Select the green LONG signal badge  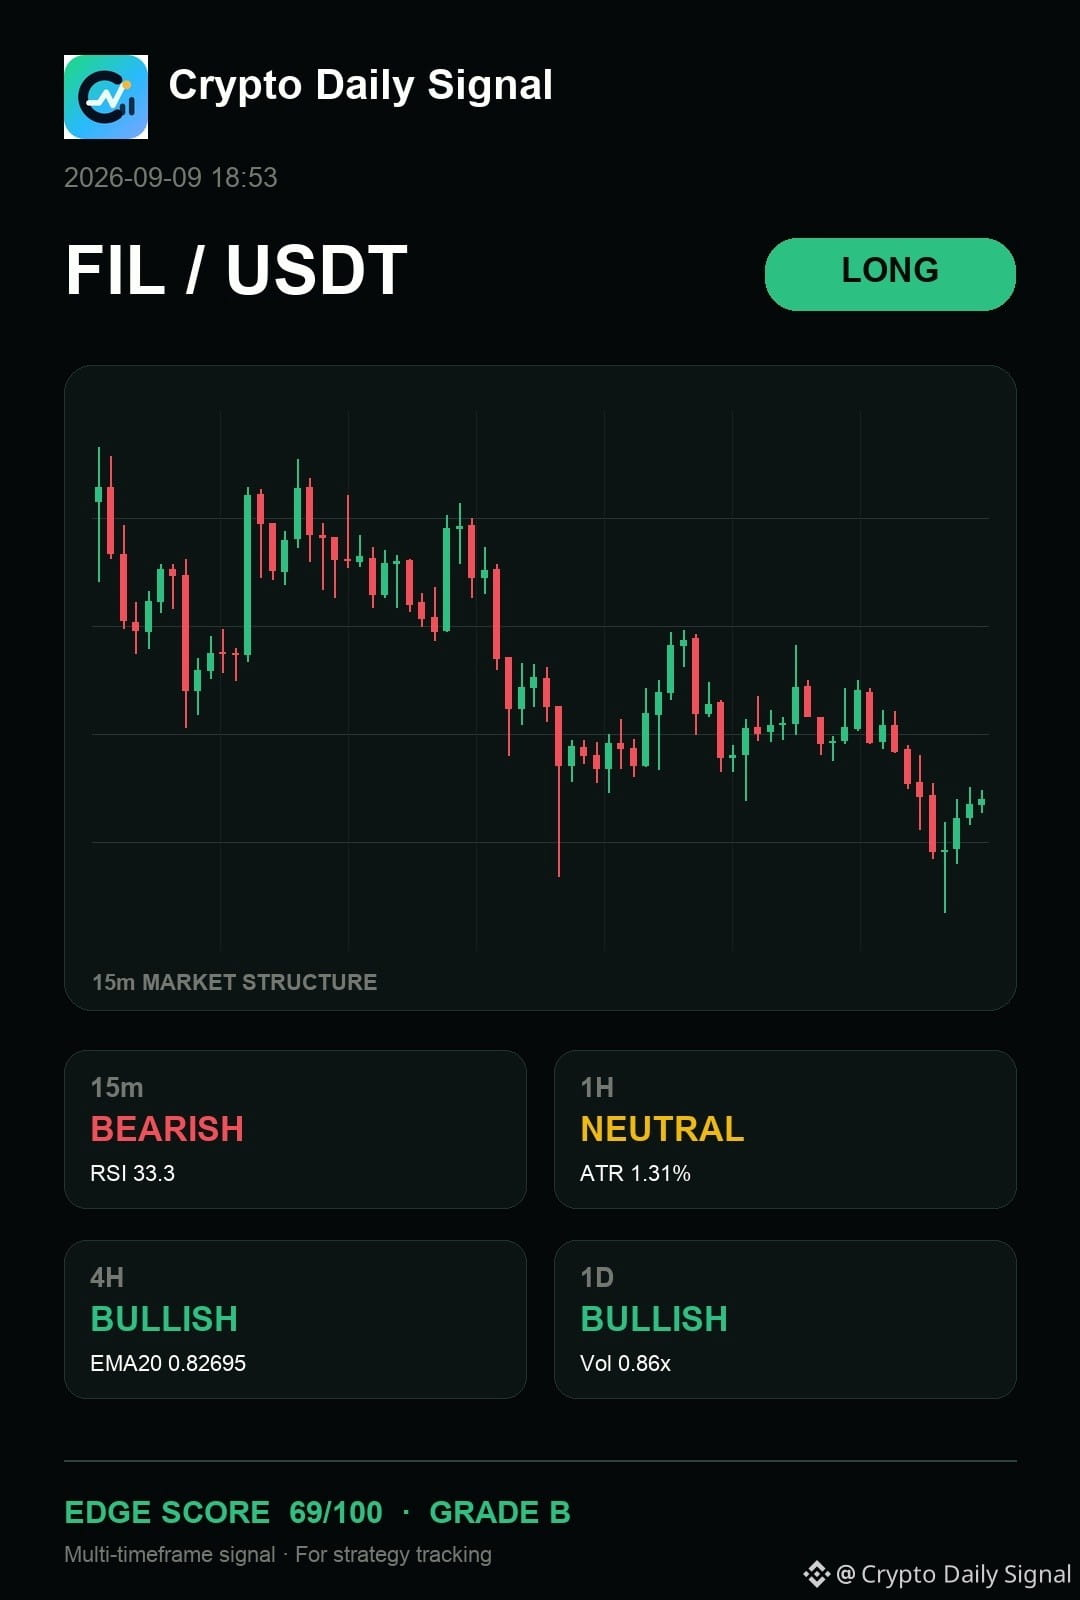coord(890,274)
